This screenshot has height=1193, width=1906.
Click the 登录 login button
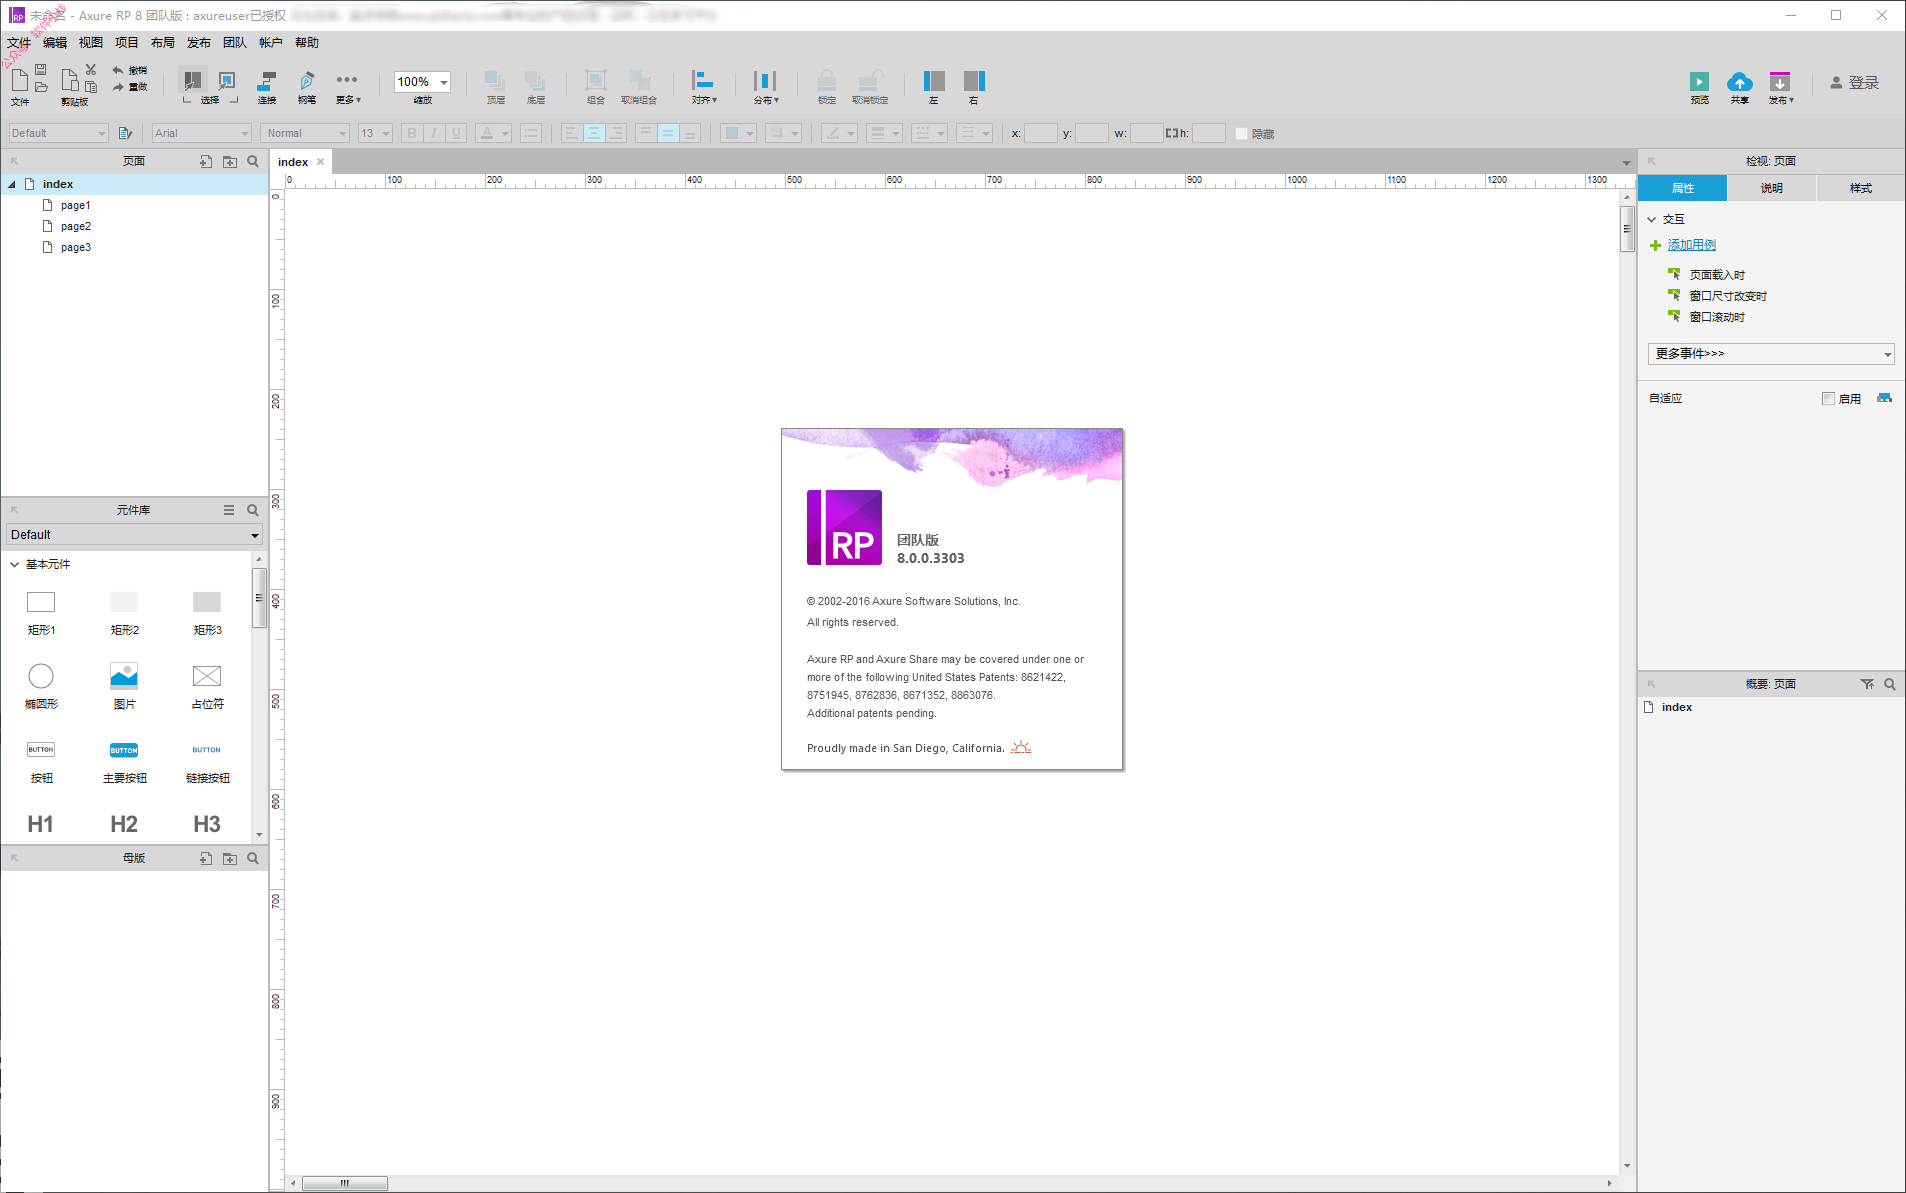1855,83
